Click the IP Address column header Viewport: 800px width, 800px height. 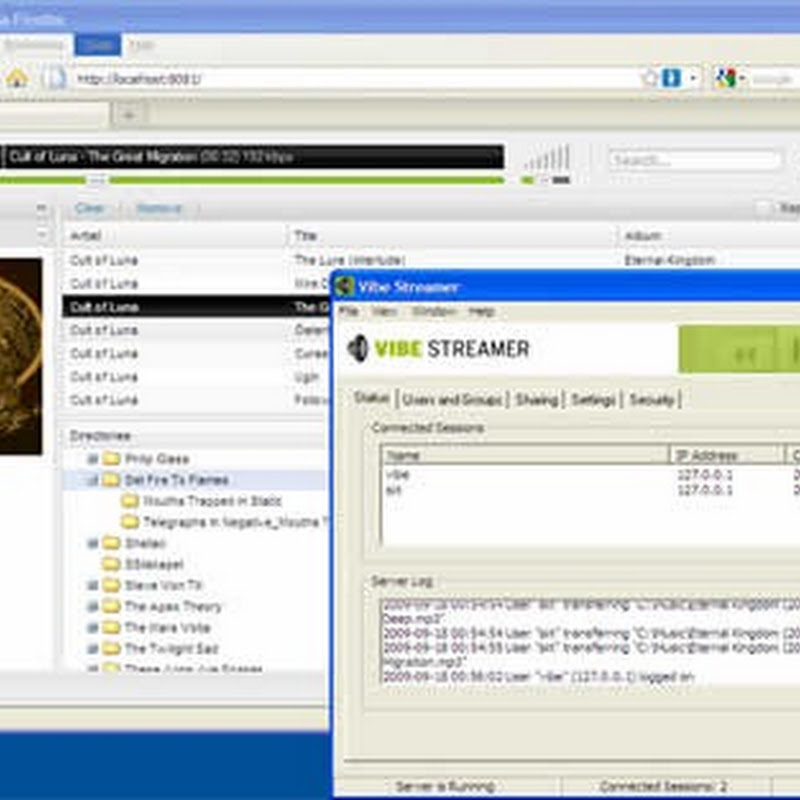coord(727,455)
